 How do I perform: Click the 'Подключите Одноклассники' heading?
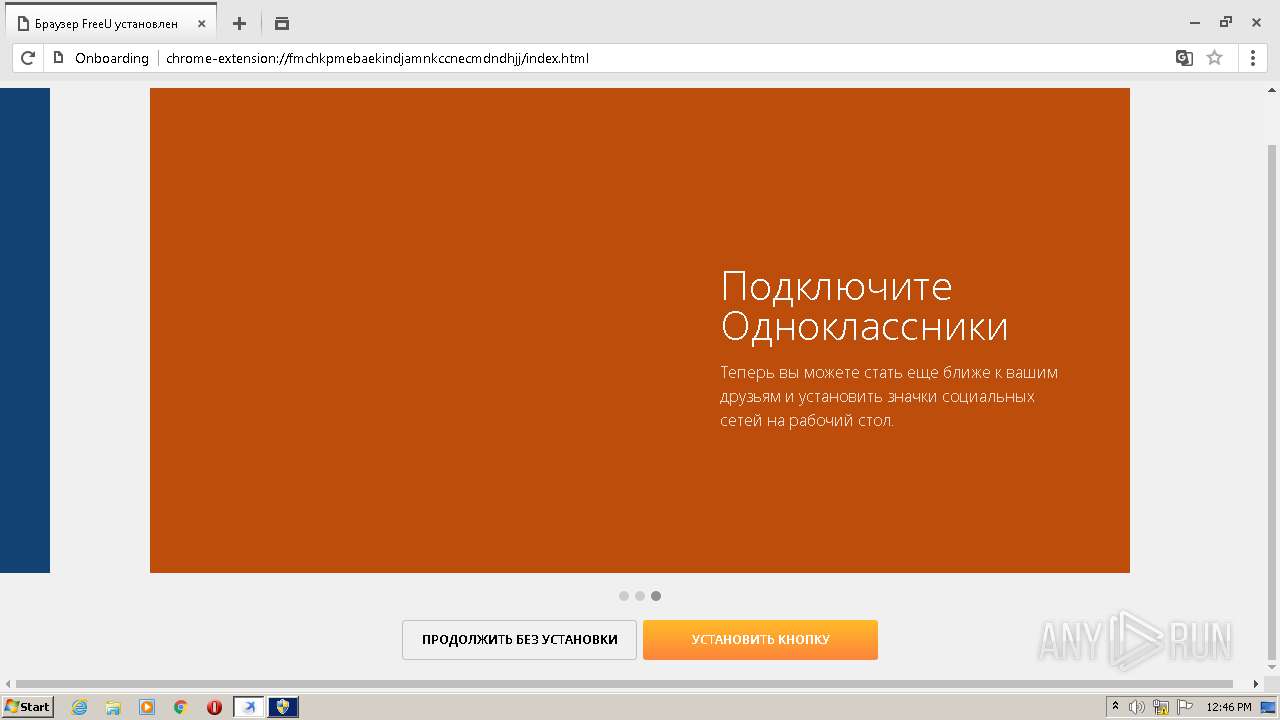click(x=864, y=307)
